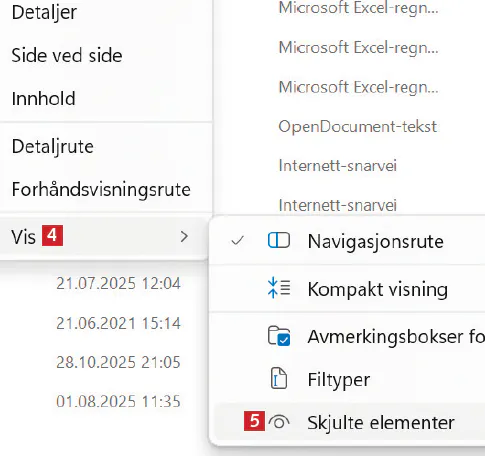The image size is (485, 456).
Task: Choose the Innhold view layout
Action: (43, 99)
